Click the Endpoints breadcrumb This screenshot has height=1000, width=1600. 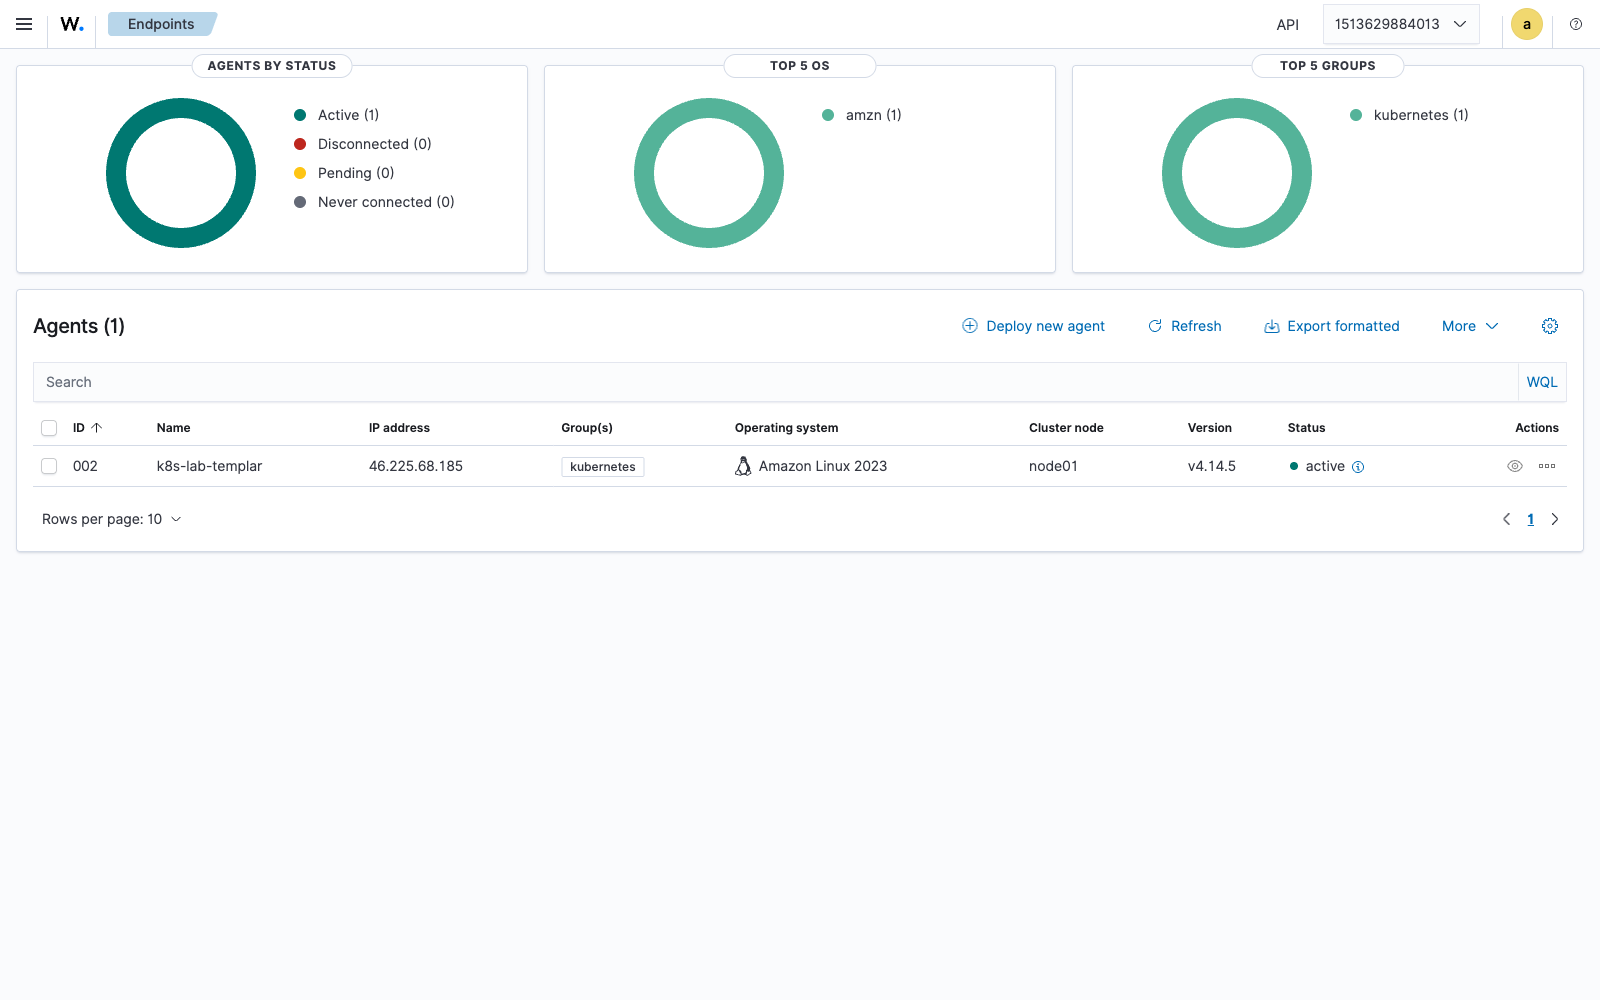point(161,24)
